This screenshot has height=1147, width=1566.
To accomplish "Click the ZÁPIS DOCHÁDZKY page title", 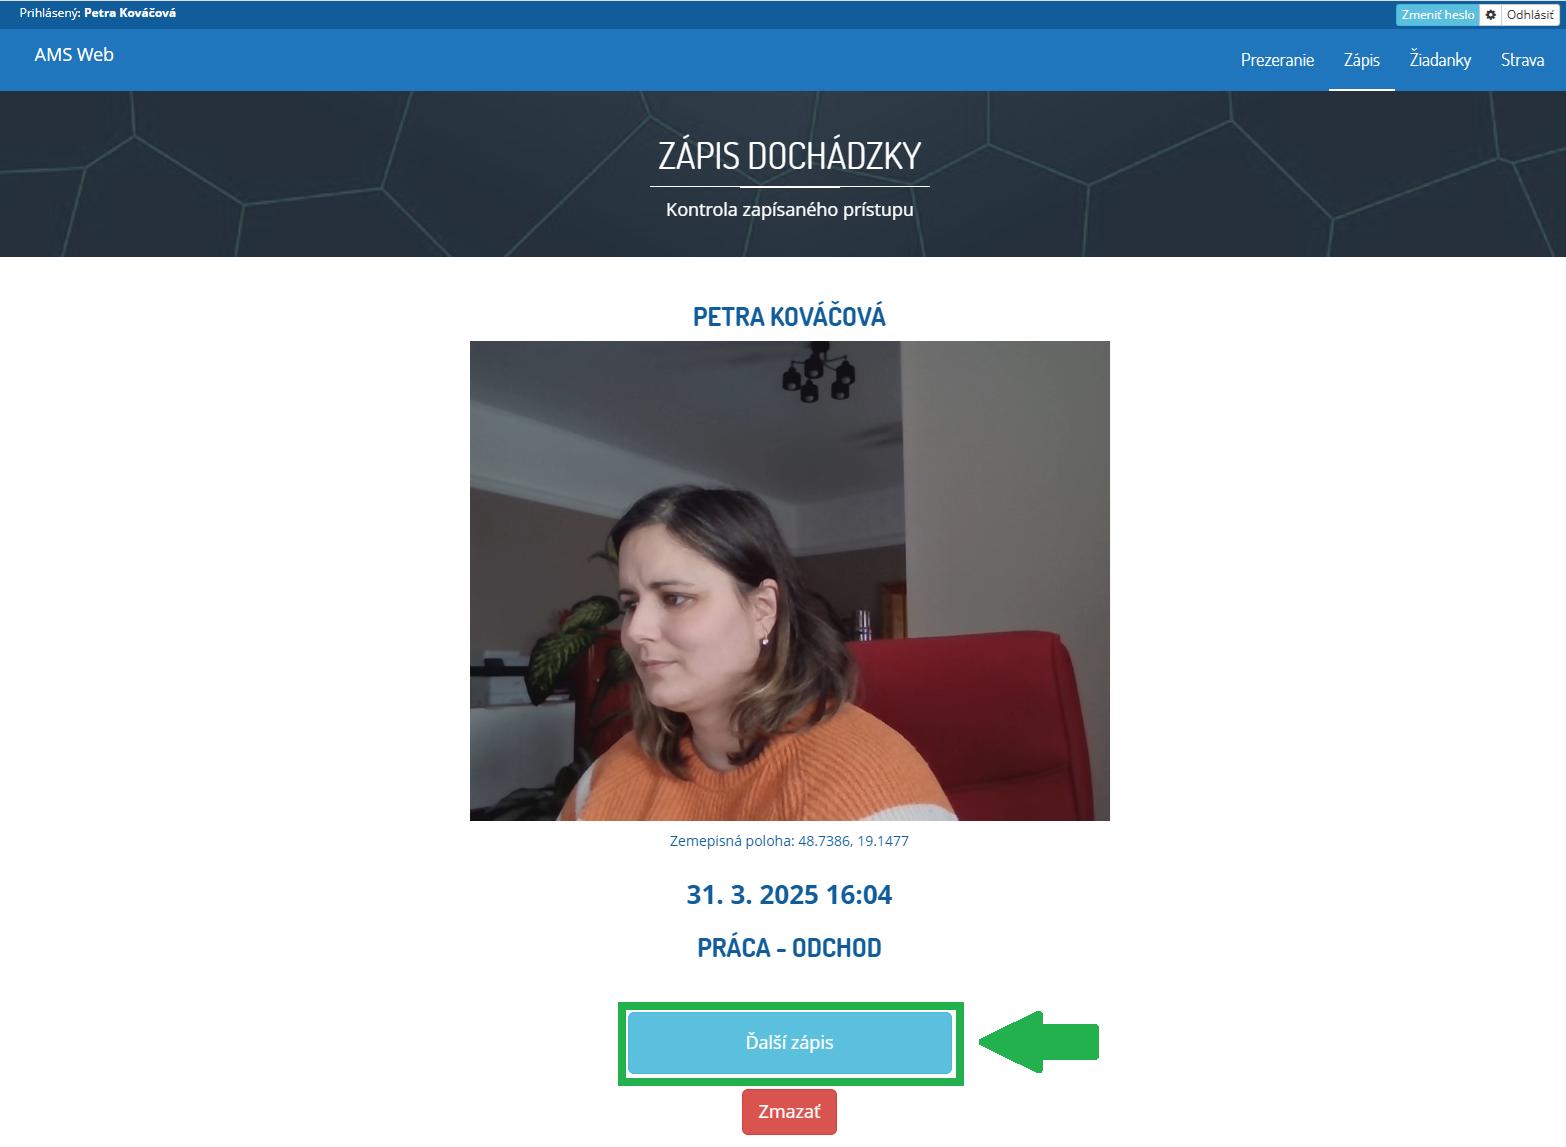I will click(x=789, y=156).
